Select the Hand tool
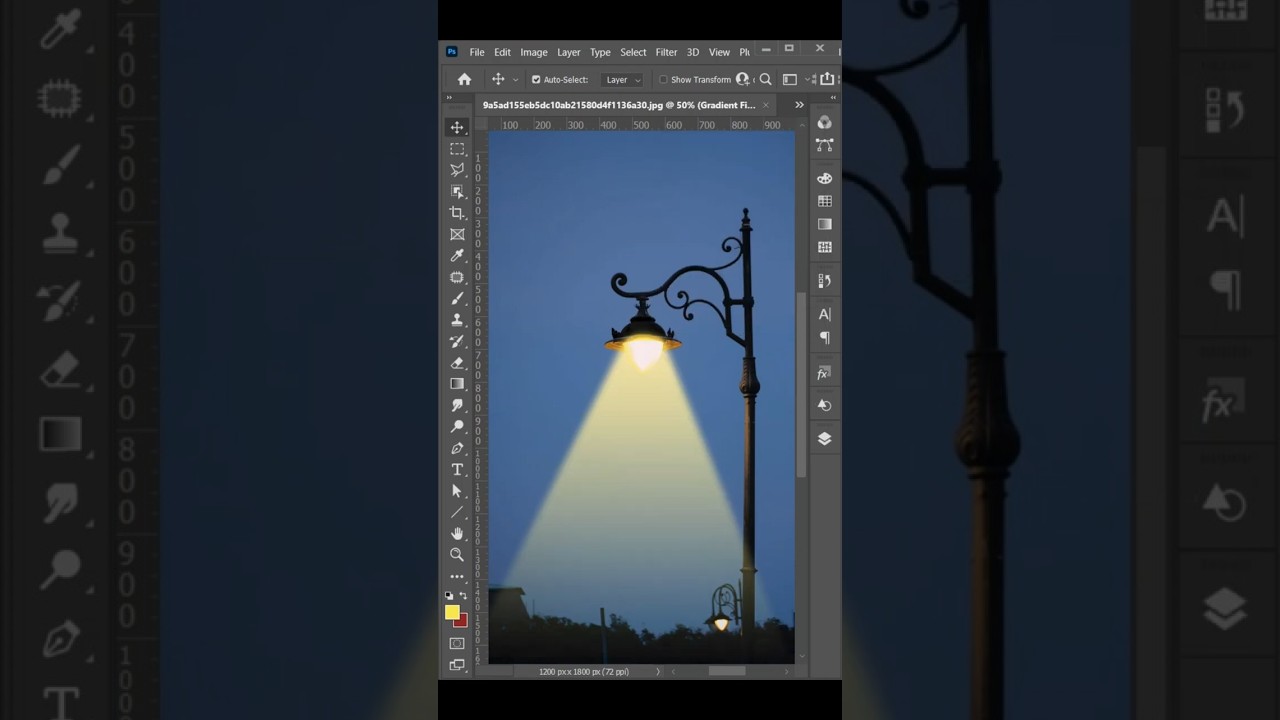The image size is (1280, 720). [x=457, y=534]
